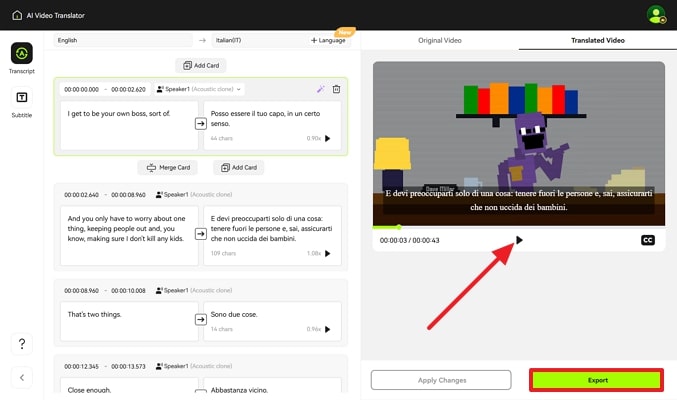Play audio for 'Sono due cose.' translation
Viewport: 677px width, 400px height.
point(328,329)
